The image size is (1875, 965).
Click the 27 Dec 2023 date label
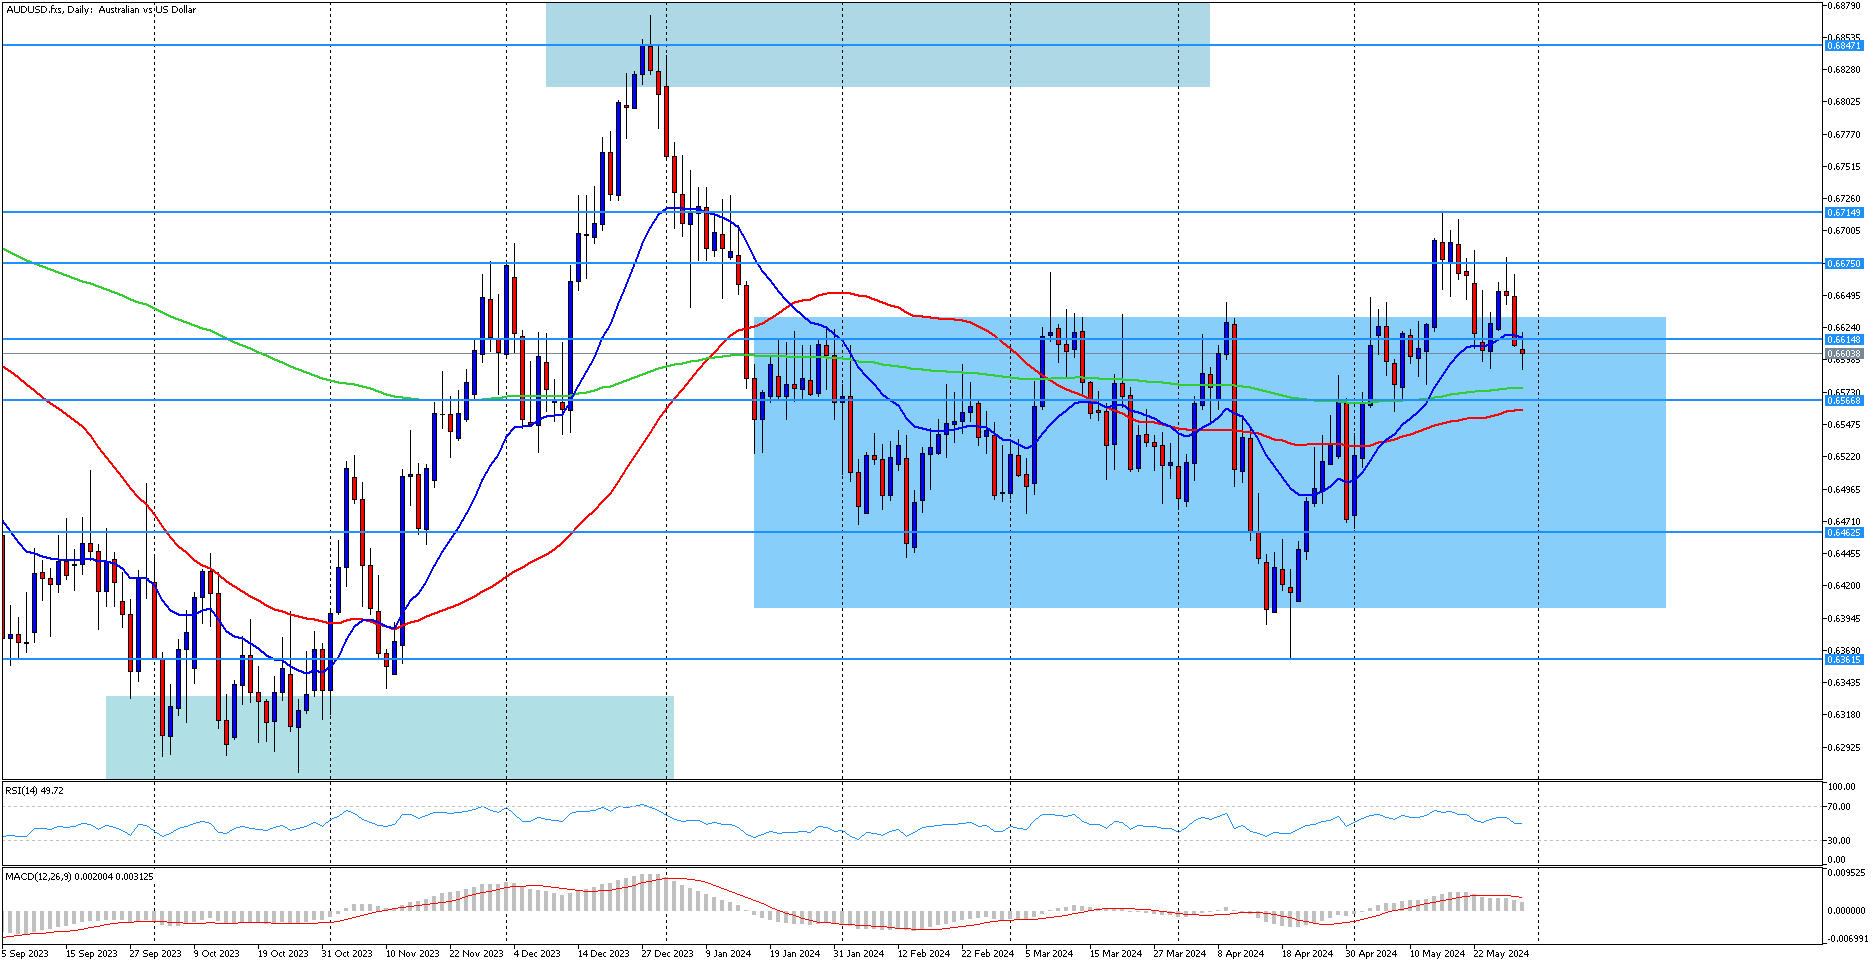[668, 954]
